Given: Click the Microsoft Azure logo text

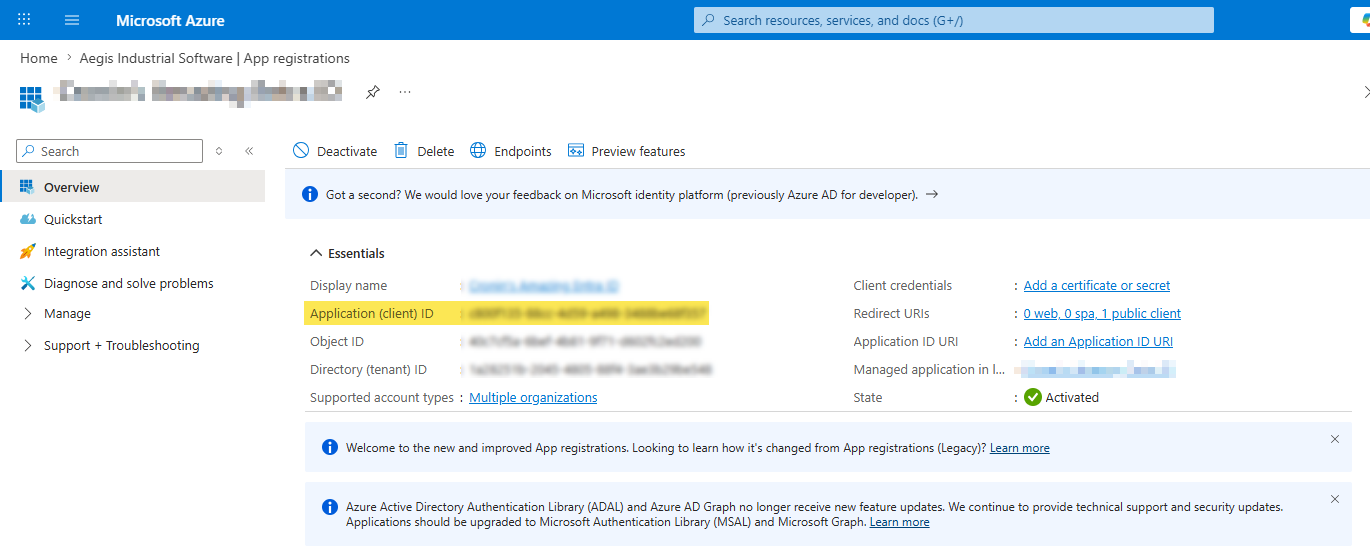Looking at the screenshot, I should (170, 20).
